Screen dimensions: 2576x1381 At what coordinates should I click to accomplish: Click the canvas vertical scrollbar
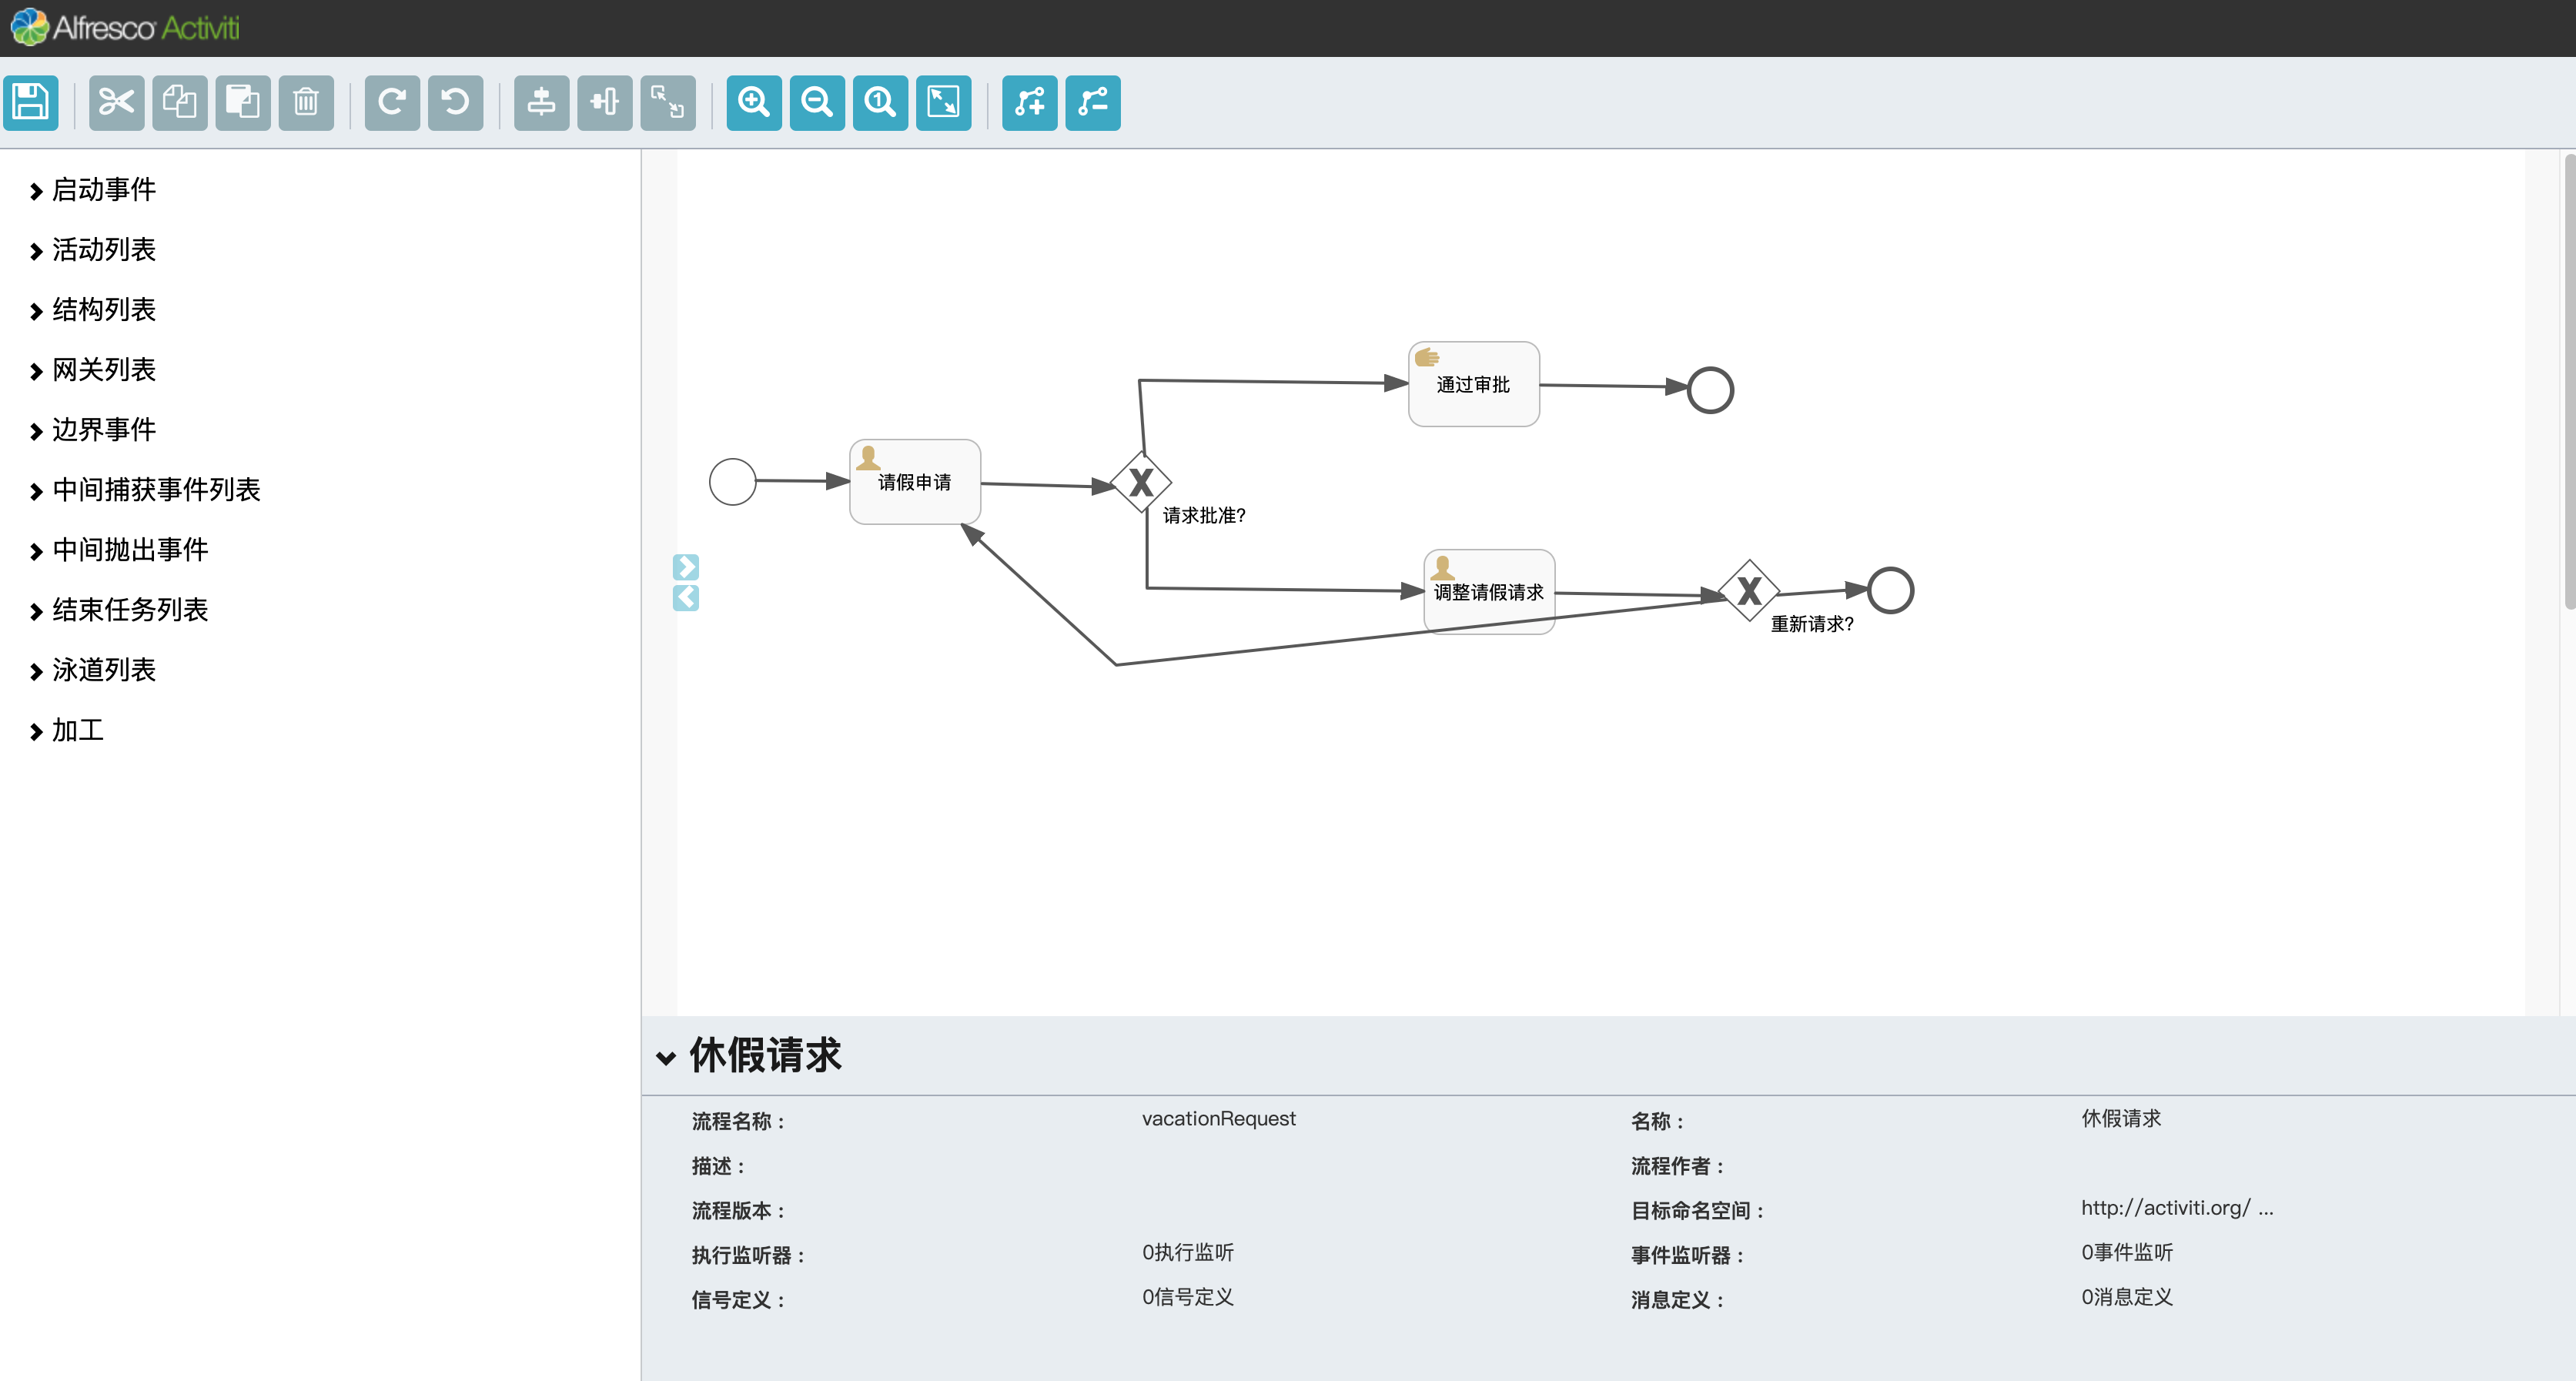pos(2568,380)
